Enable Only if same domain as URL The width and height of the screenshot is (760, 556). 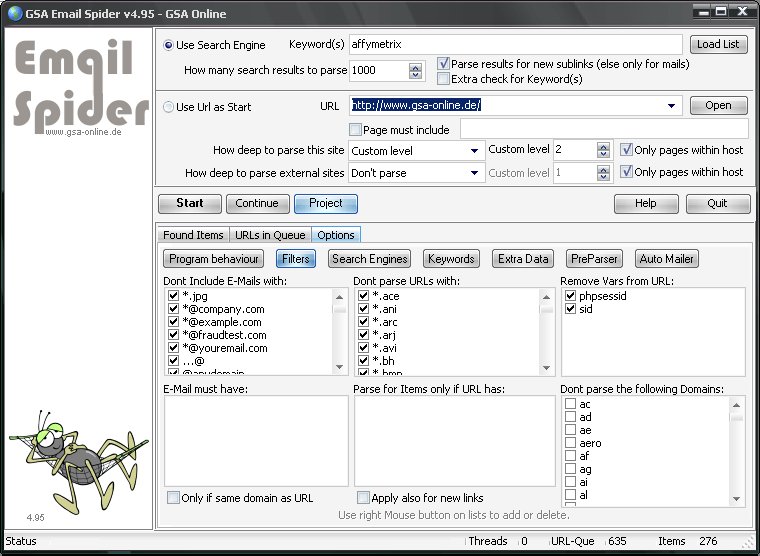pos(173,497)
